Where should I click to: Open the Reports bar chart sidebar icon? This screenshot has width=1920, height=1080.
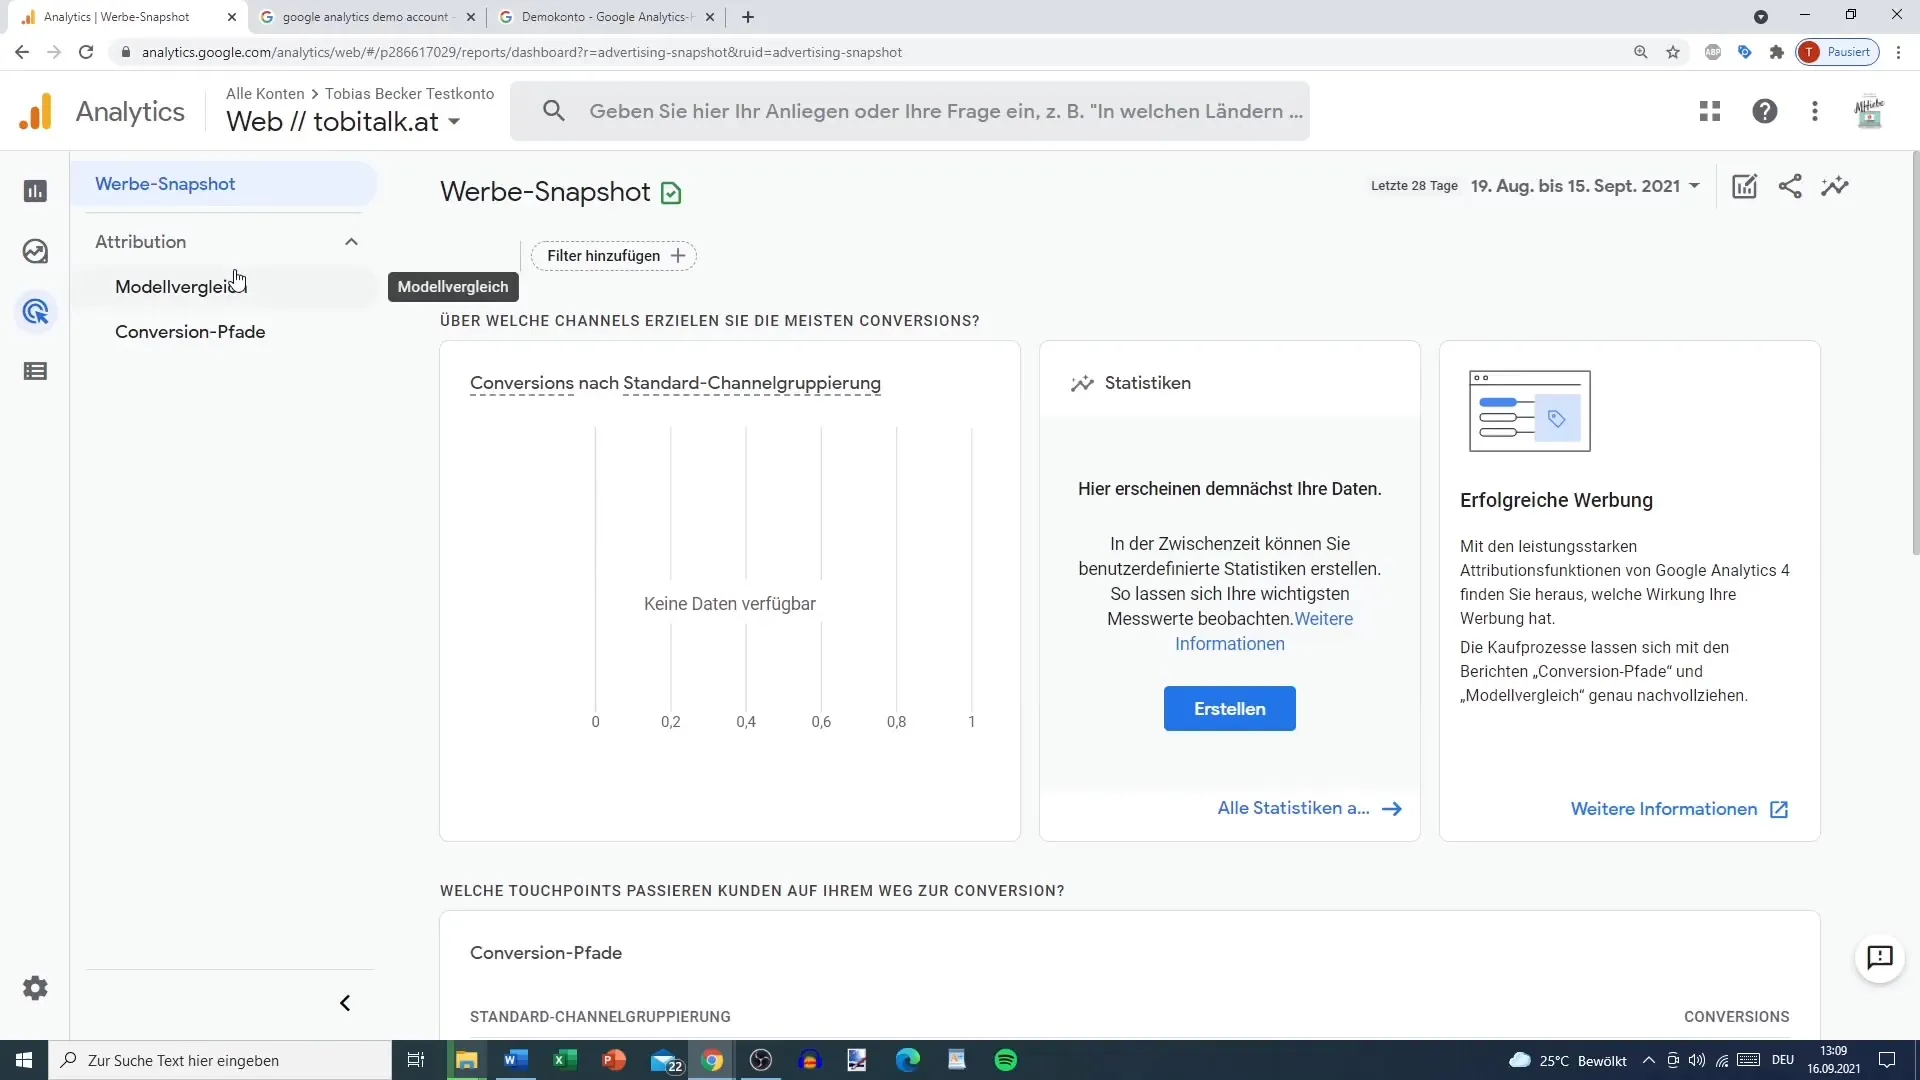pyautogui.click(x=35, y=191)
